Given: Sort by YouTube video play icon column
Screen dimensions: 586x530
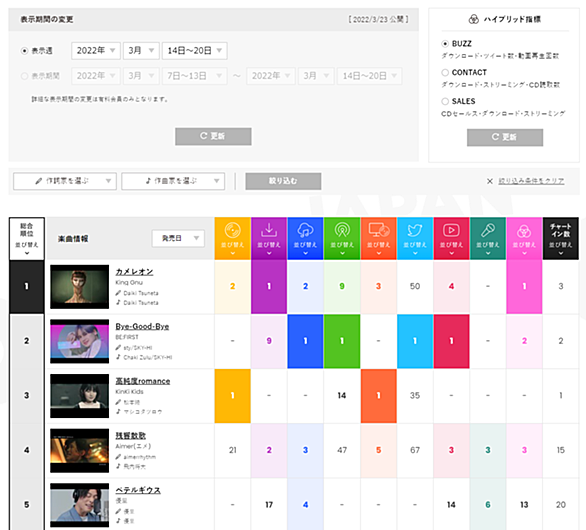Looking at the screenshot, I should 451,238.
